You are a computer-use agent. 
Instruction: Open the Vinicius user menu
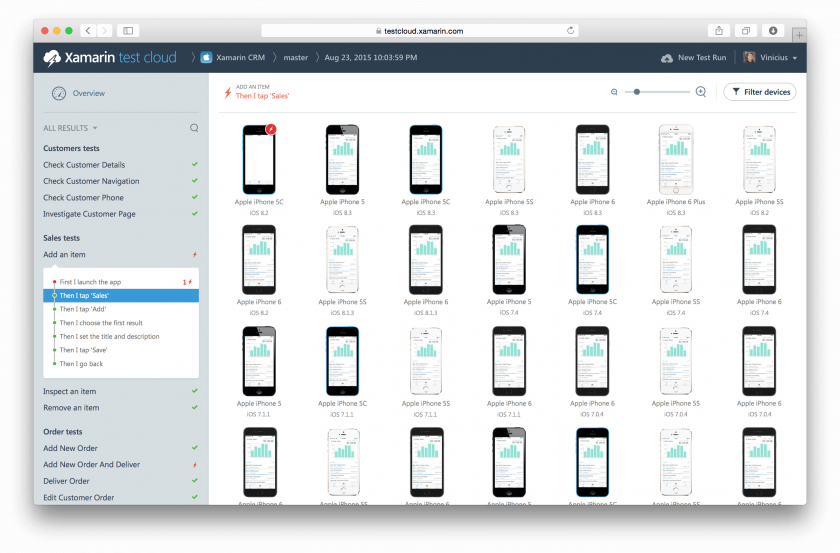769,58
